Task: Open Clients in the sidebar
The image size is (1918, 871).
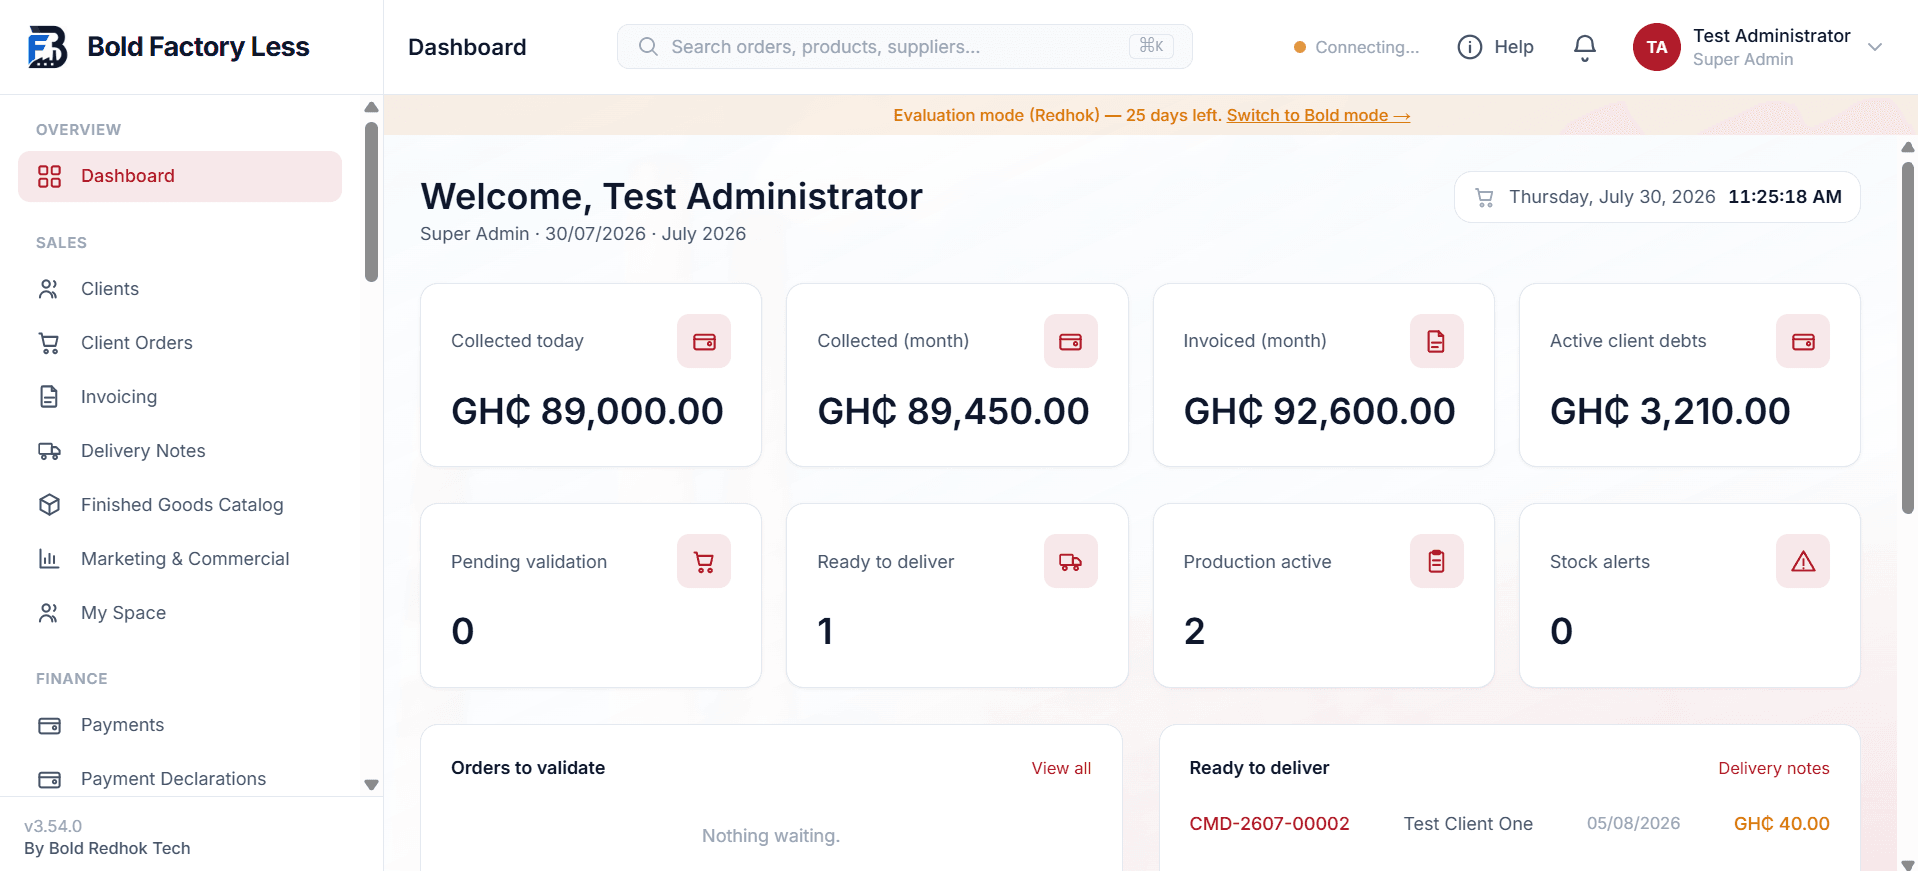Action: [180, 289]
